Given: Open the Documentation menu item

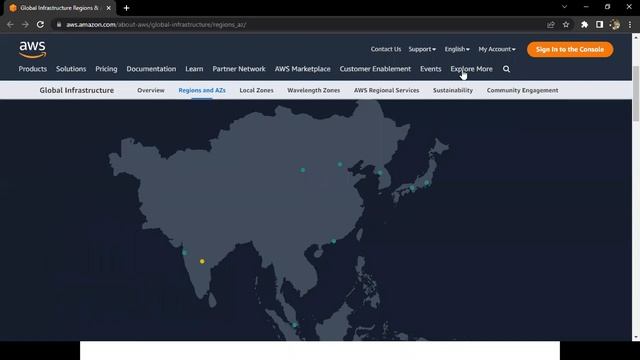Looking at the screenshot, I should pos(151,69).
